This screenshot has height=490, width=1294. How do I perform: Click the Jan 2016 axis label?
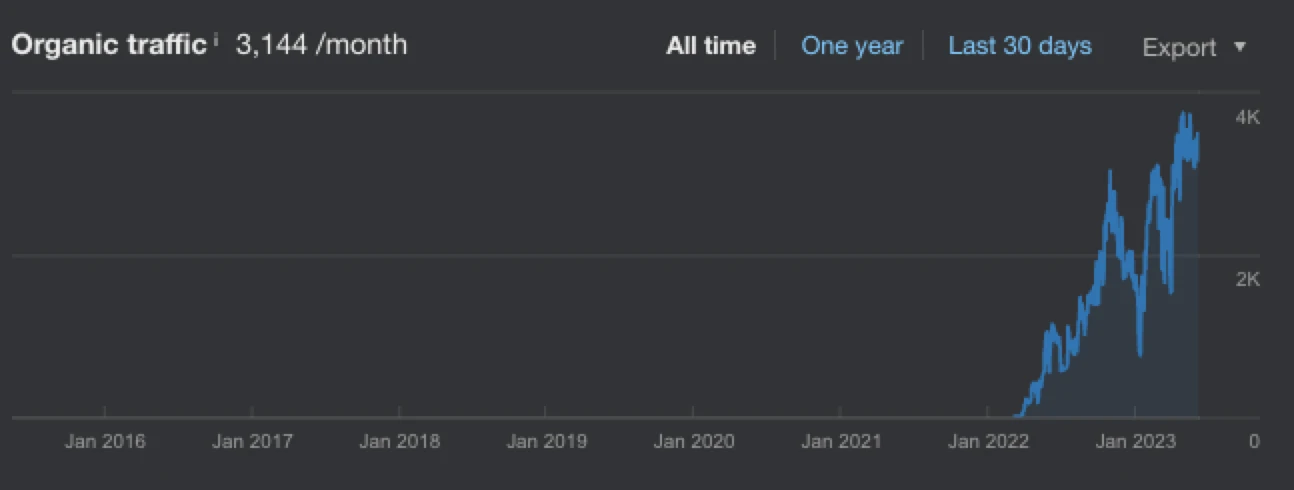[x=105, y=441]
